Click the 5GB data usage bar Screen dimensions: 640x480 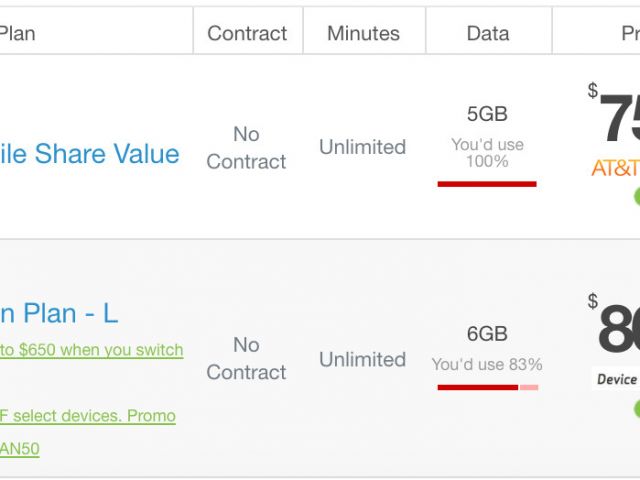(x=487, y=184)
